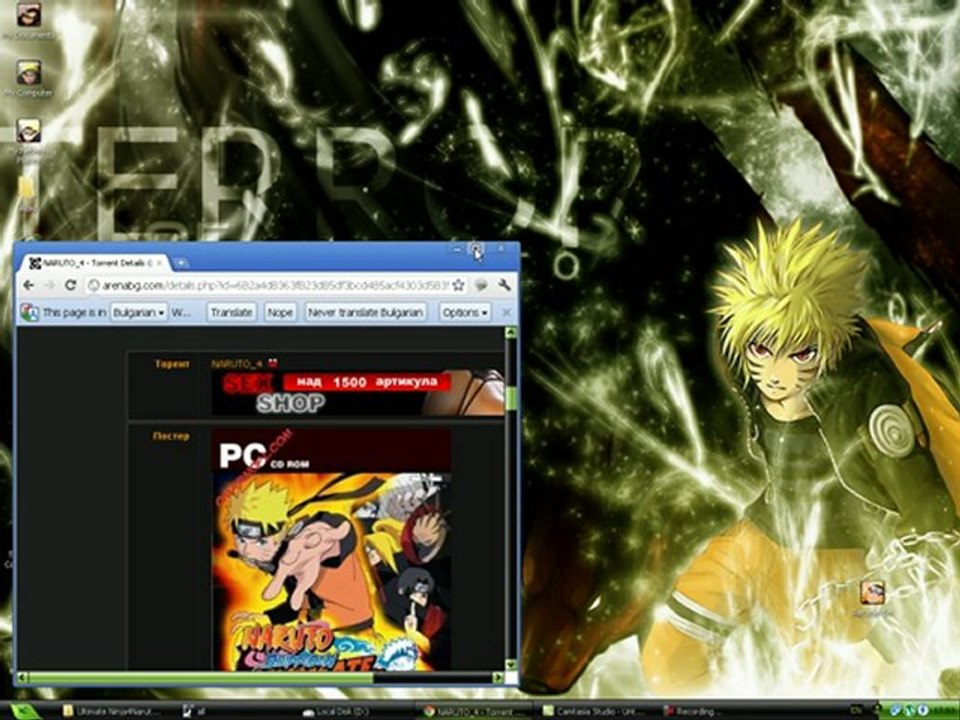This screenshot has height=720, width=960.
Task: Select the NARUTO_4 - Torrent Details tab
Action: pyautogui.click(x=95, y=263)
